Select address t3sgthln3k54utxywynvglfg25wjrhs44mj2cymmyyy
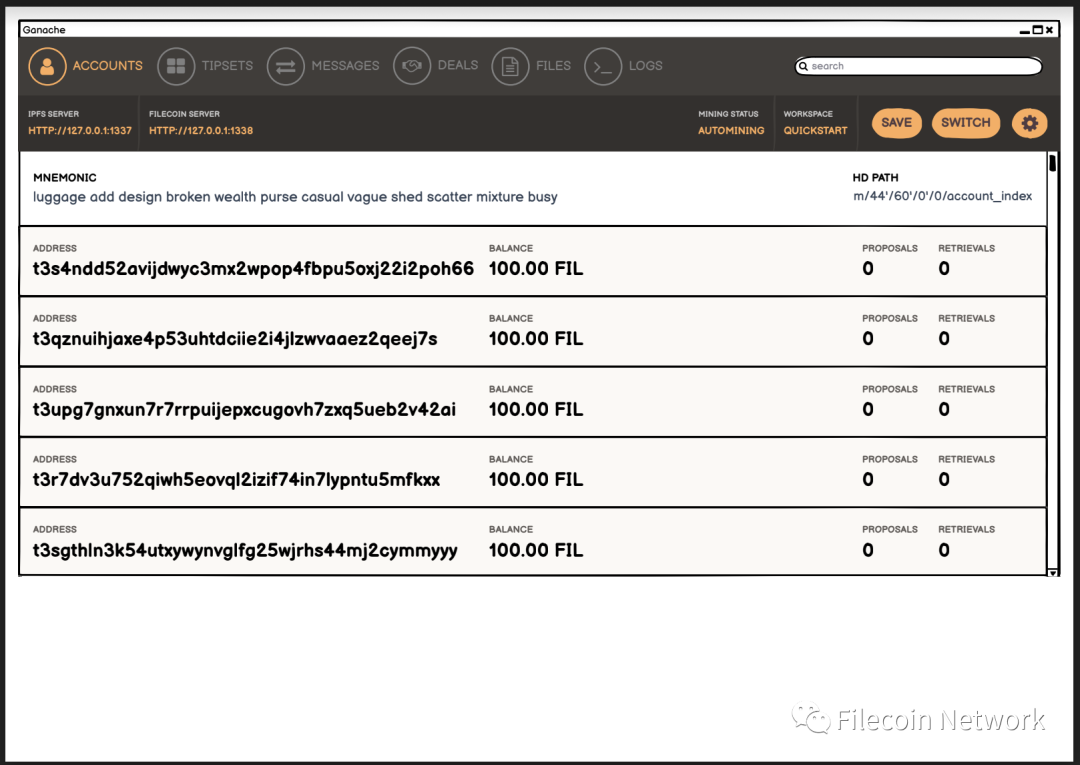Image resolution: width=1080 pixels, height=765 pixels. coord(245,550)
